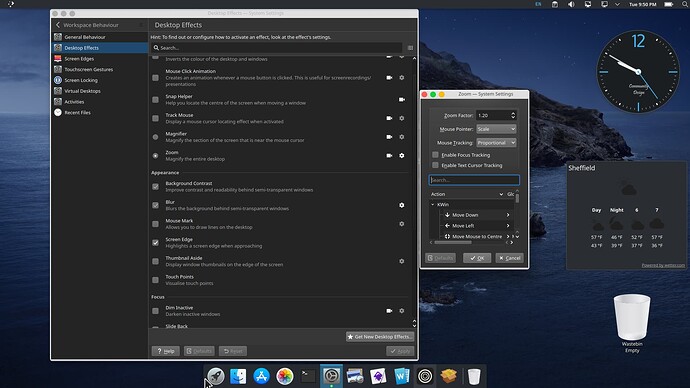This screenshot has height=388, width=690.
Task: Enable Mouse Mark checkbox
Action: pos(155,224)
